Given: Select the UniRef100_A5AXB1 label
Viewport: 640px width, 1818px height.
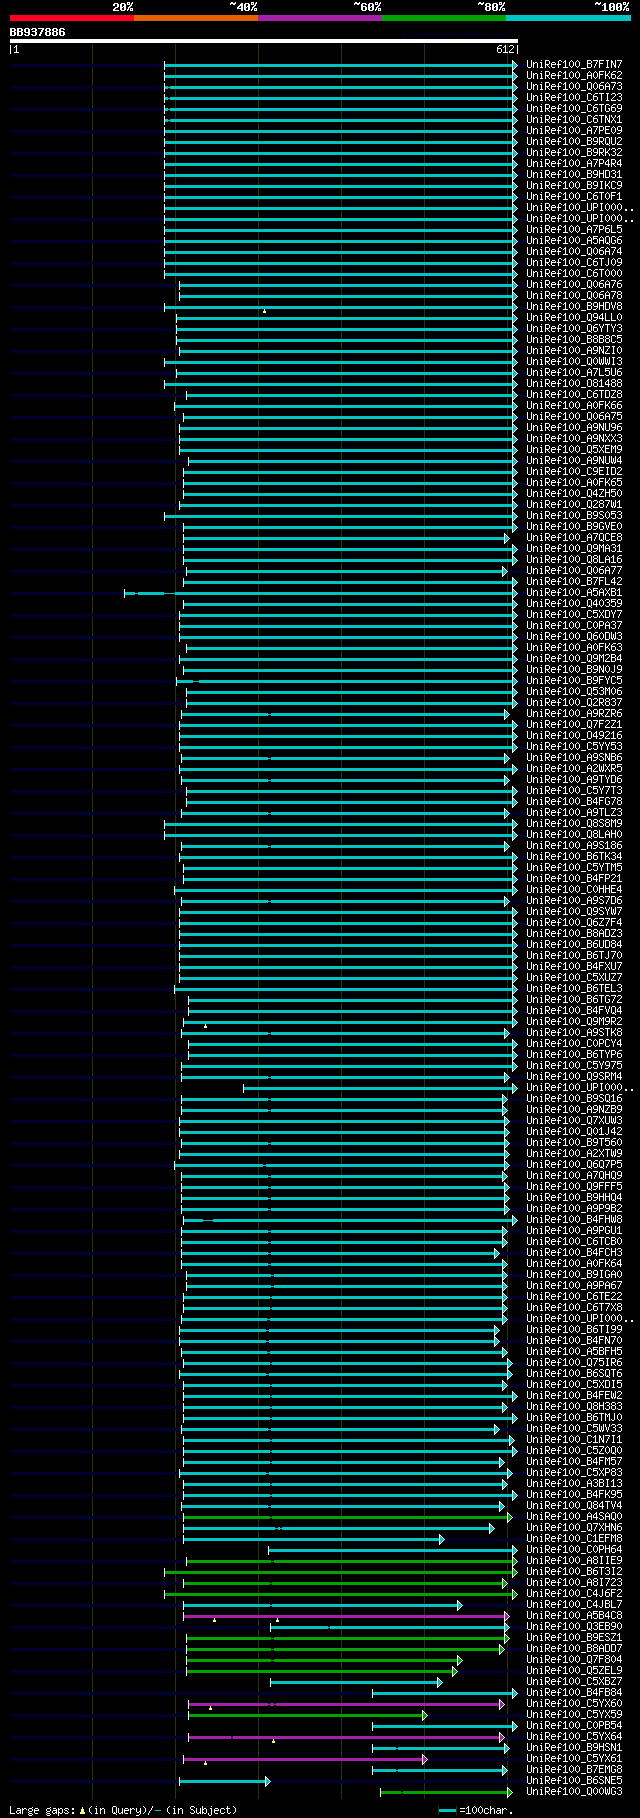Looking at the screenshot, I should tap(574, 592).
